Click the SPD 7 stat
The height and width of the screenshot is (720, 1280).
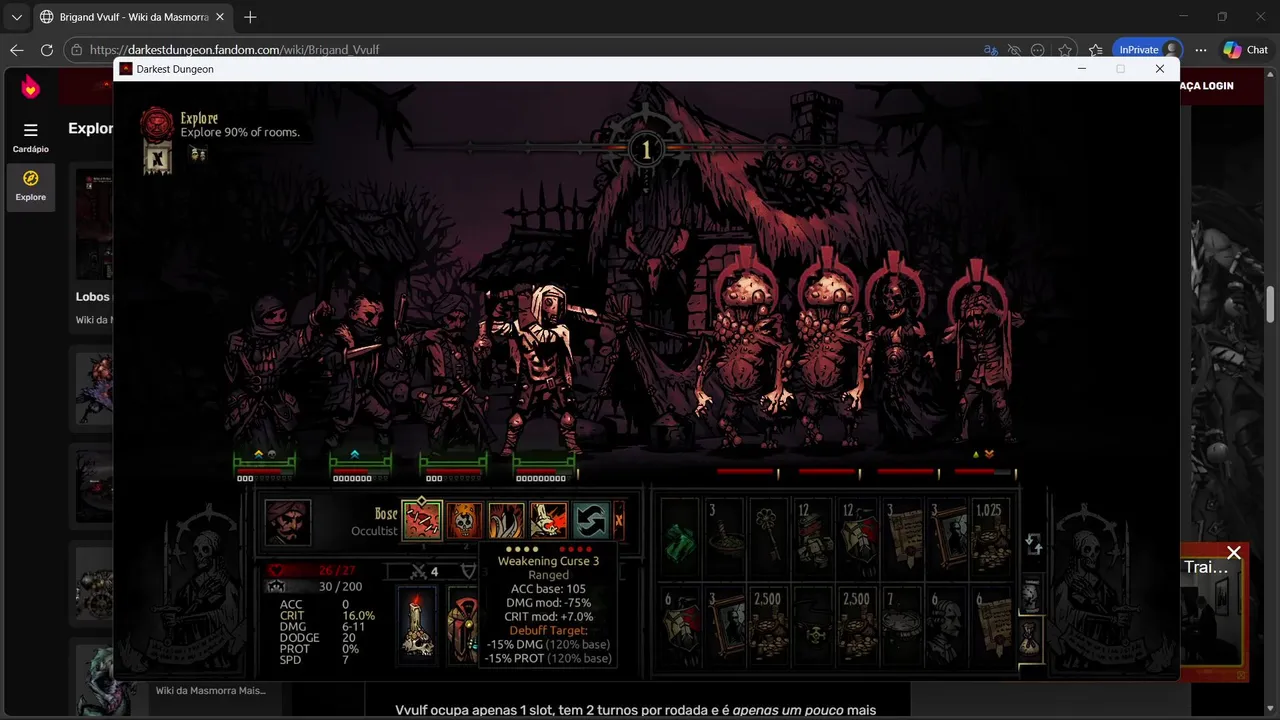(314, 660)
